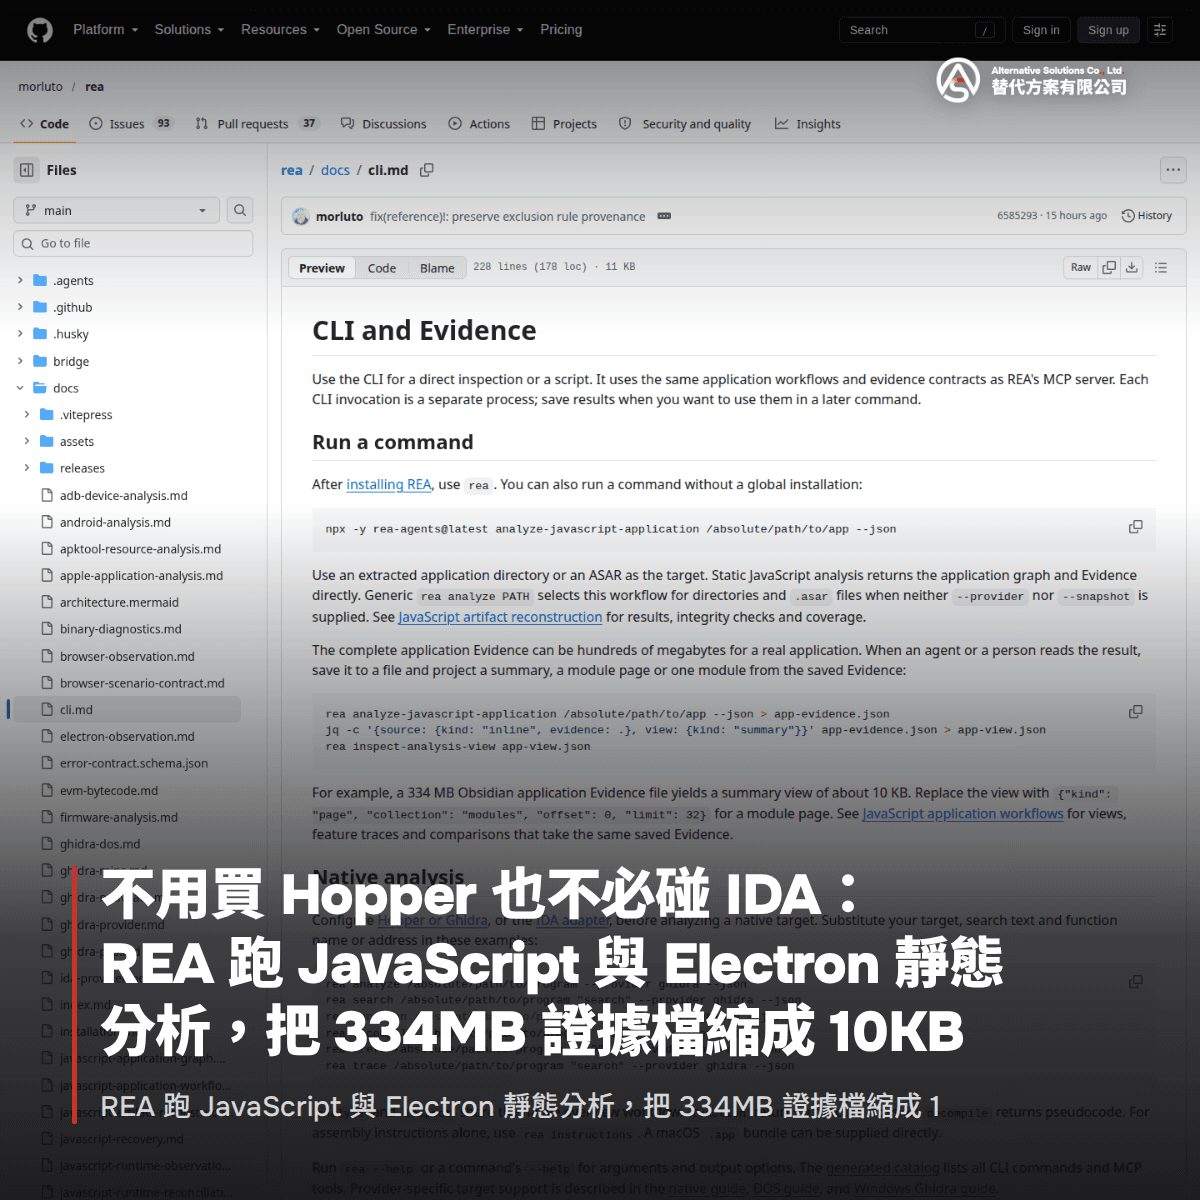Click the Sign in button
The height and width of the screenshot is (1200, 1200).
(1041, 30)
